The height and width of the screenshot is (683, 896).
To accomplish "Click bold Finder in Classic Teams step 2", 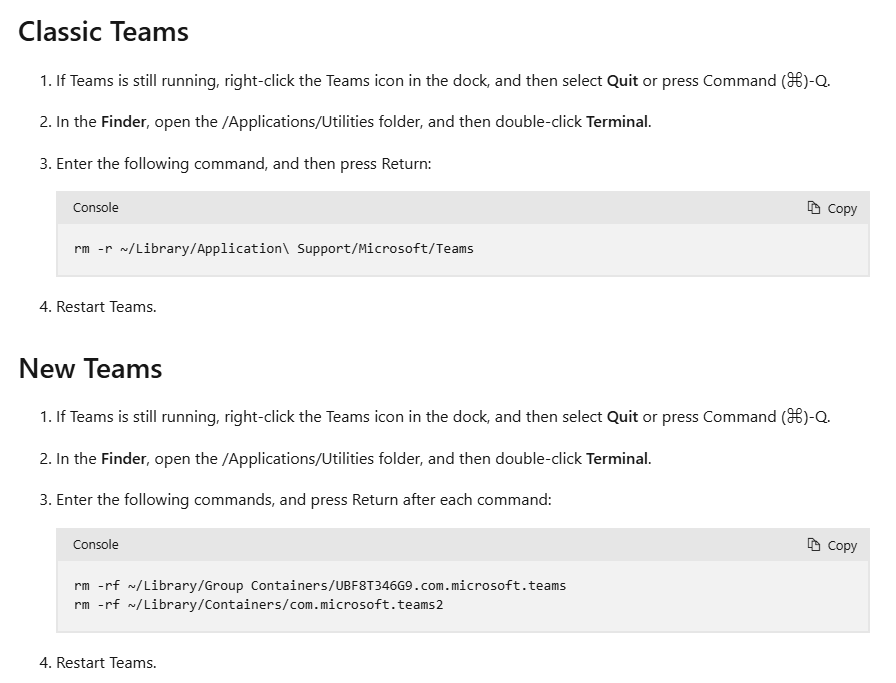I will [x=123, y=122].
